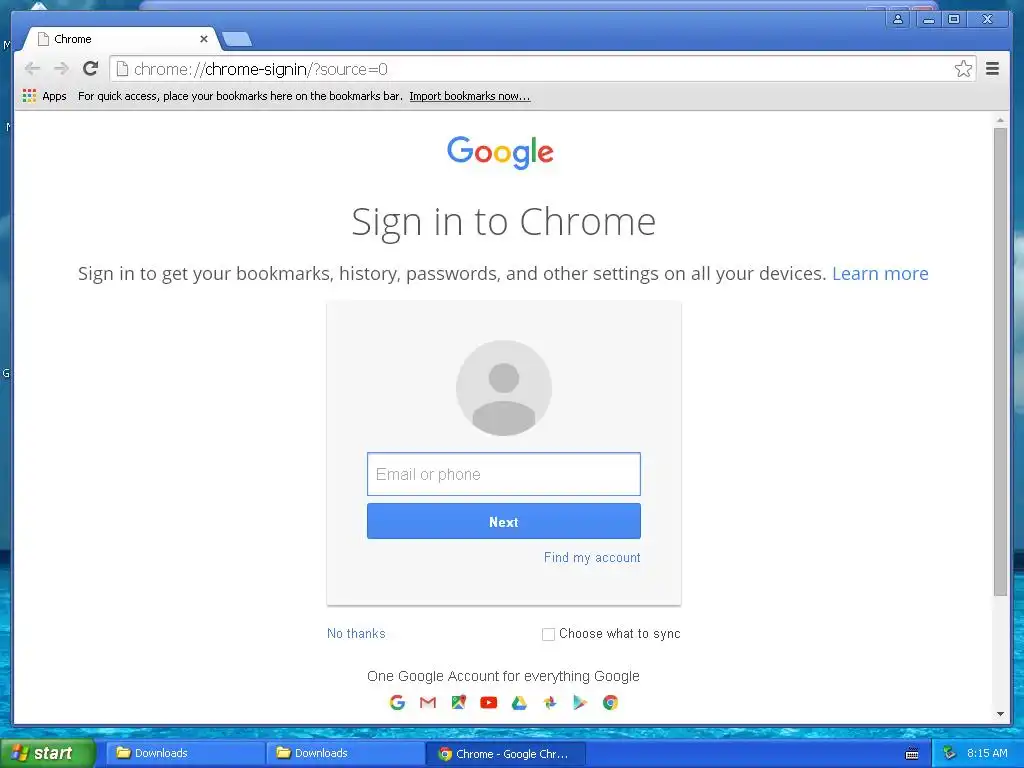Click the Google Drive icon in footer

(519, 703)
